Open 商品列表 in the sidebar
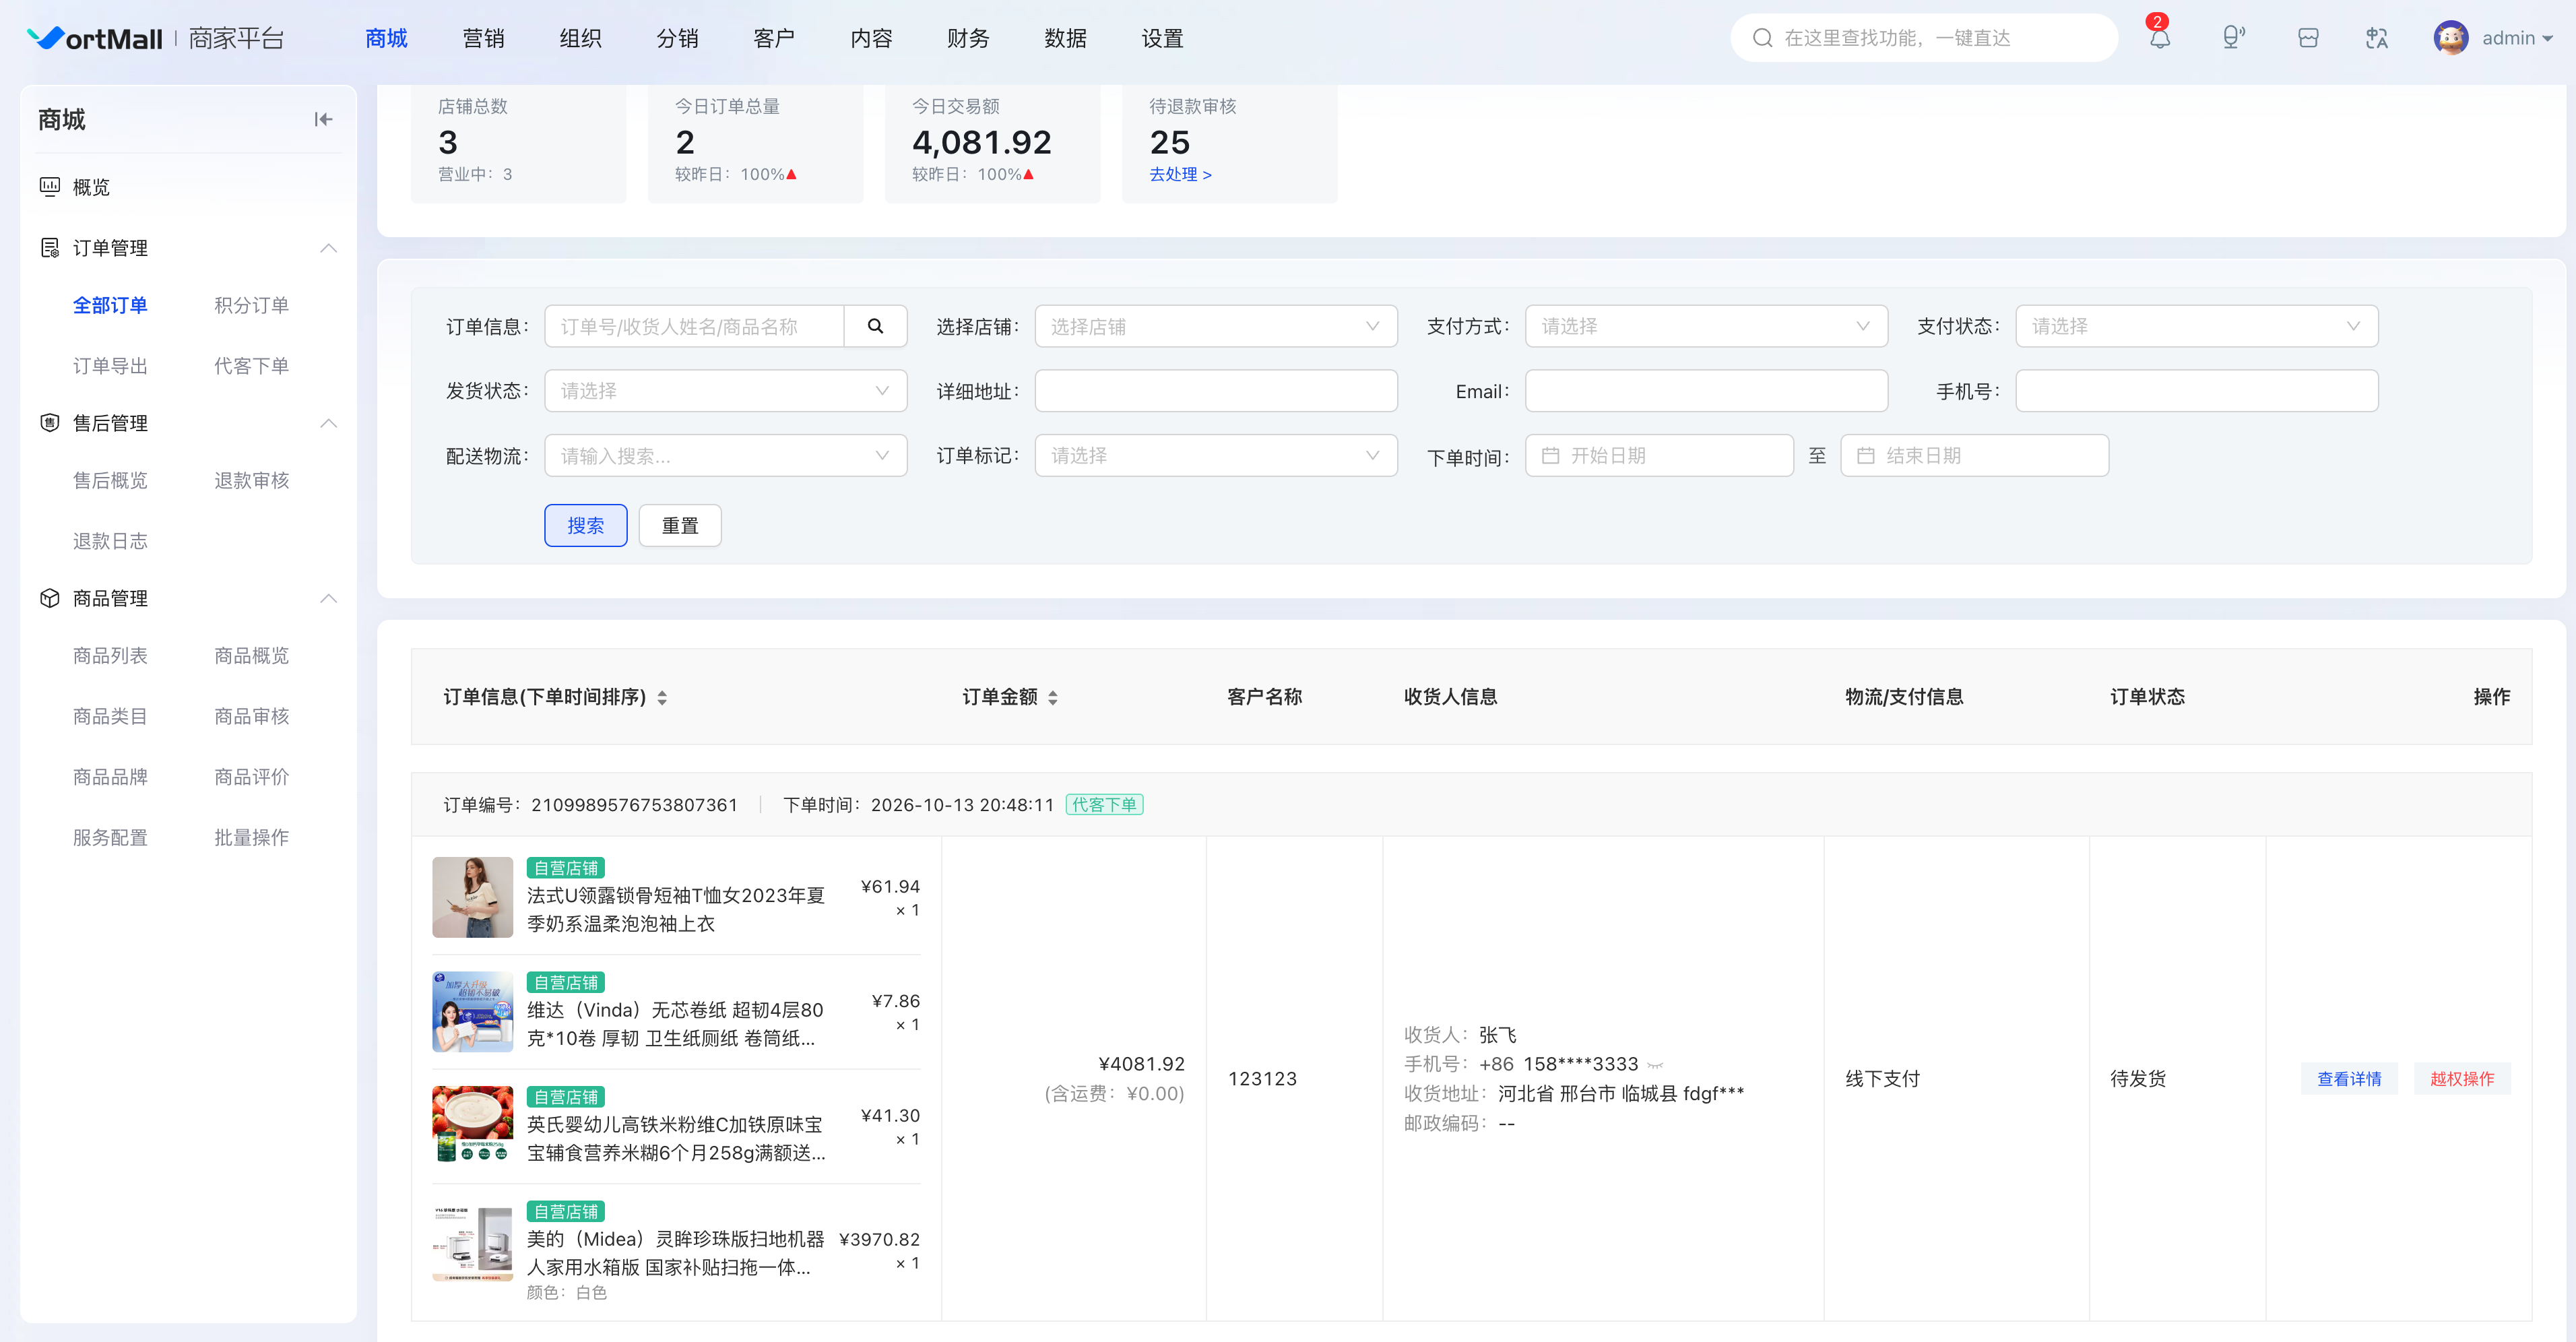The width and height of the screenshot is (2576, 1342). tap(110, 655)
